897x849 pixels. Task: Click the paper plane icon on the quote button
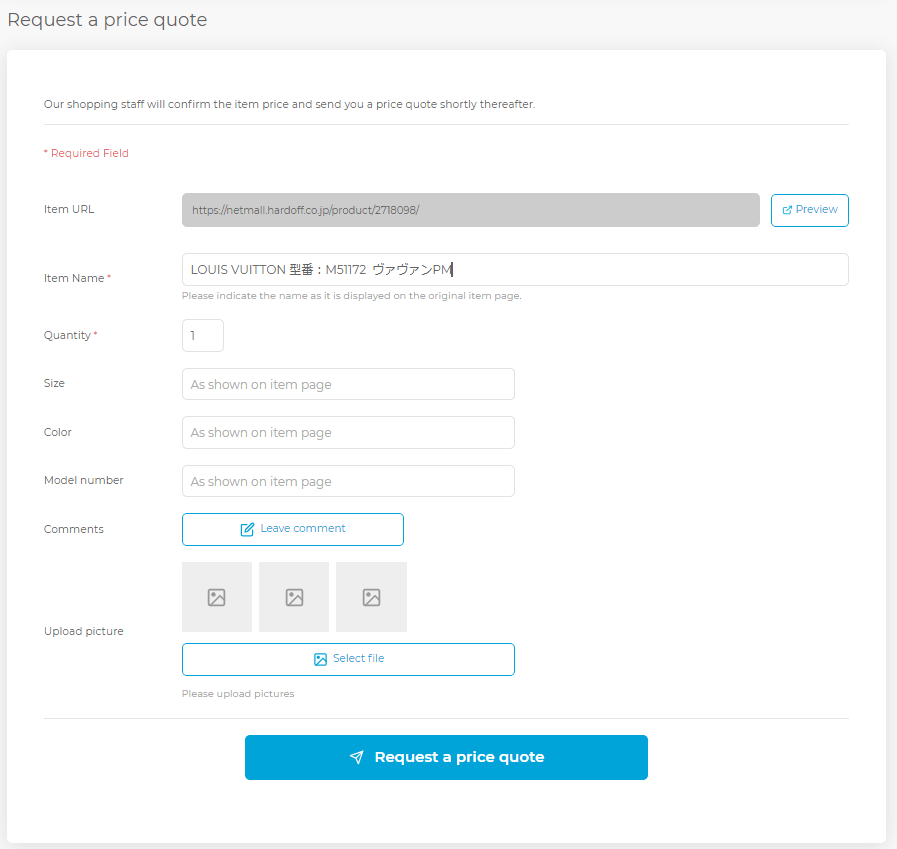point(356,757)
